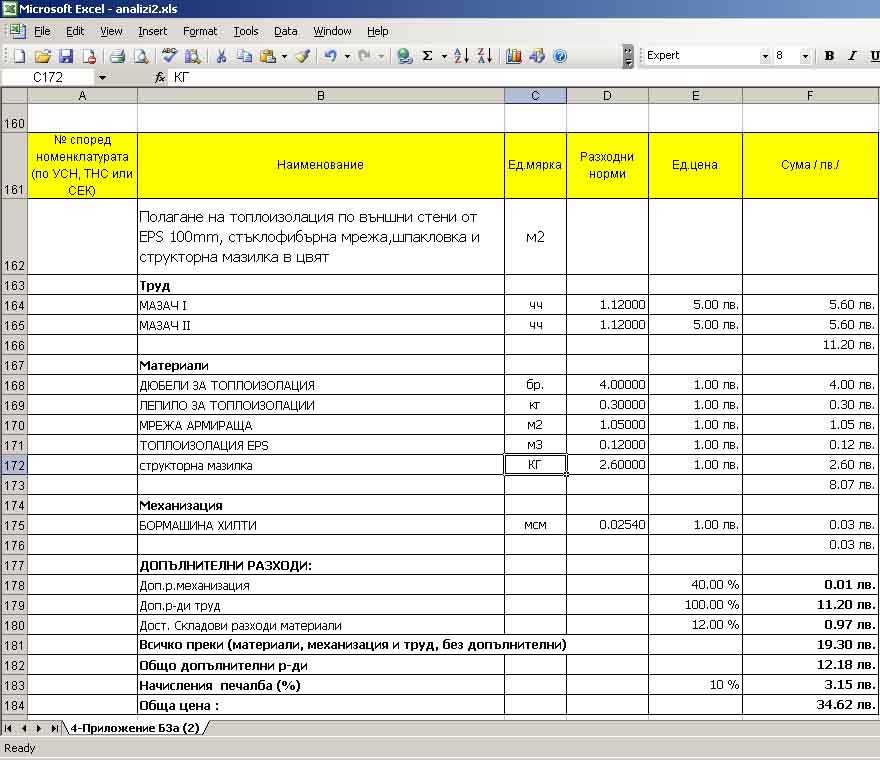Sort descending Z to A
The height and width of the screenshot is (760, 880).
(485, 56)
